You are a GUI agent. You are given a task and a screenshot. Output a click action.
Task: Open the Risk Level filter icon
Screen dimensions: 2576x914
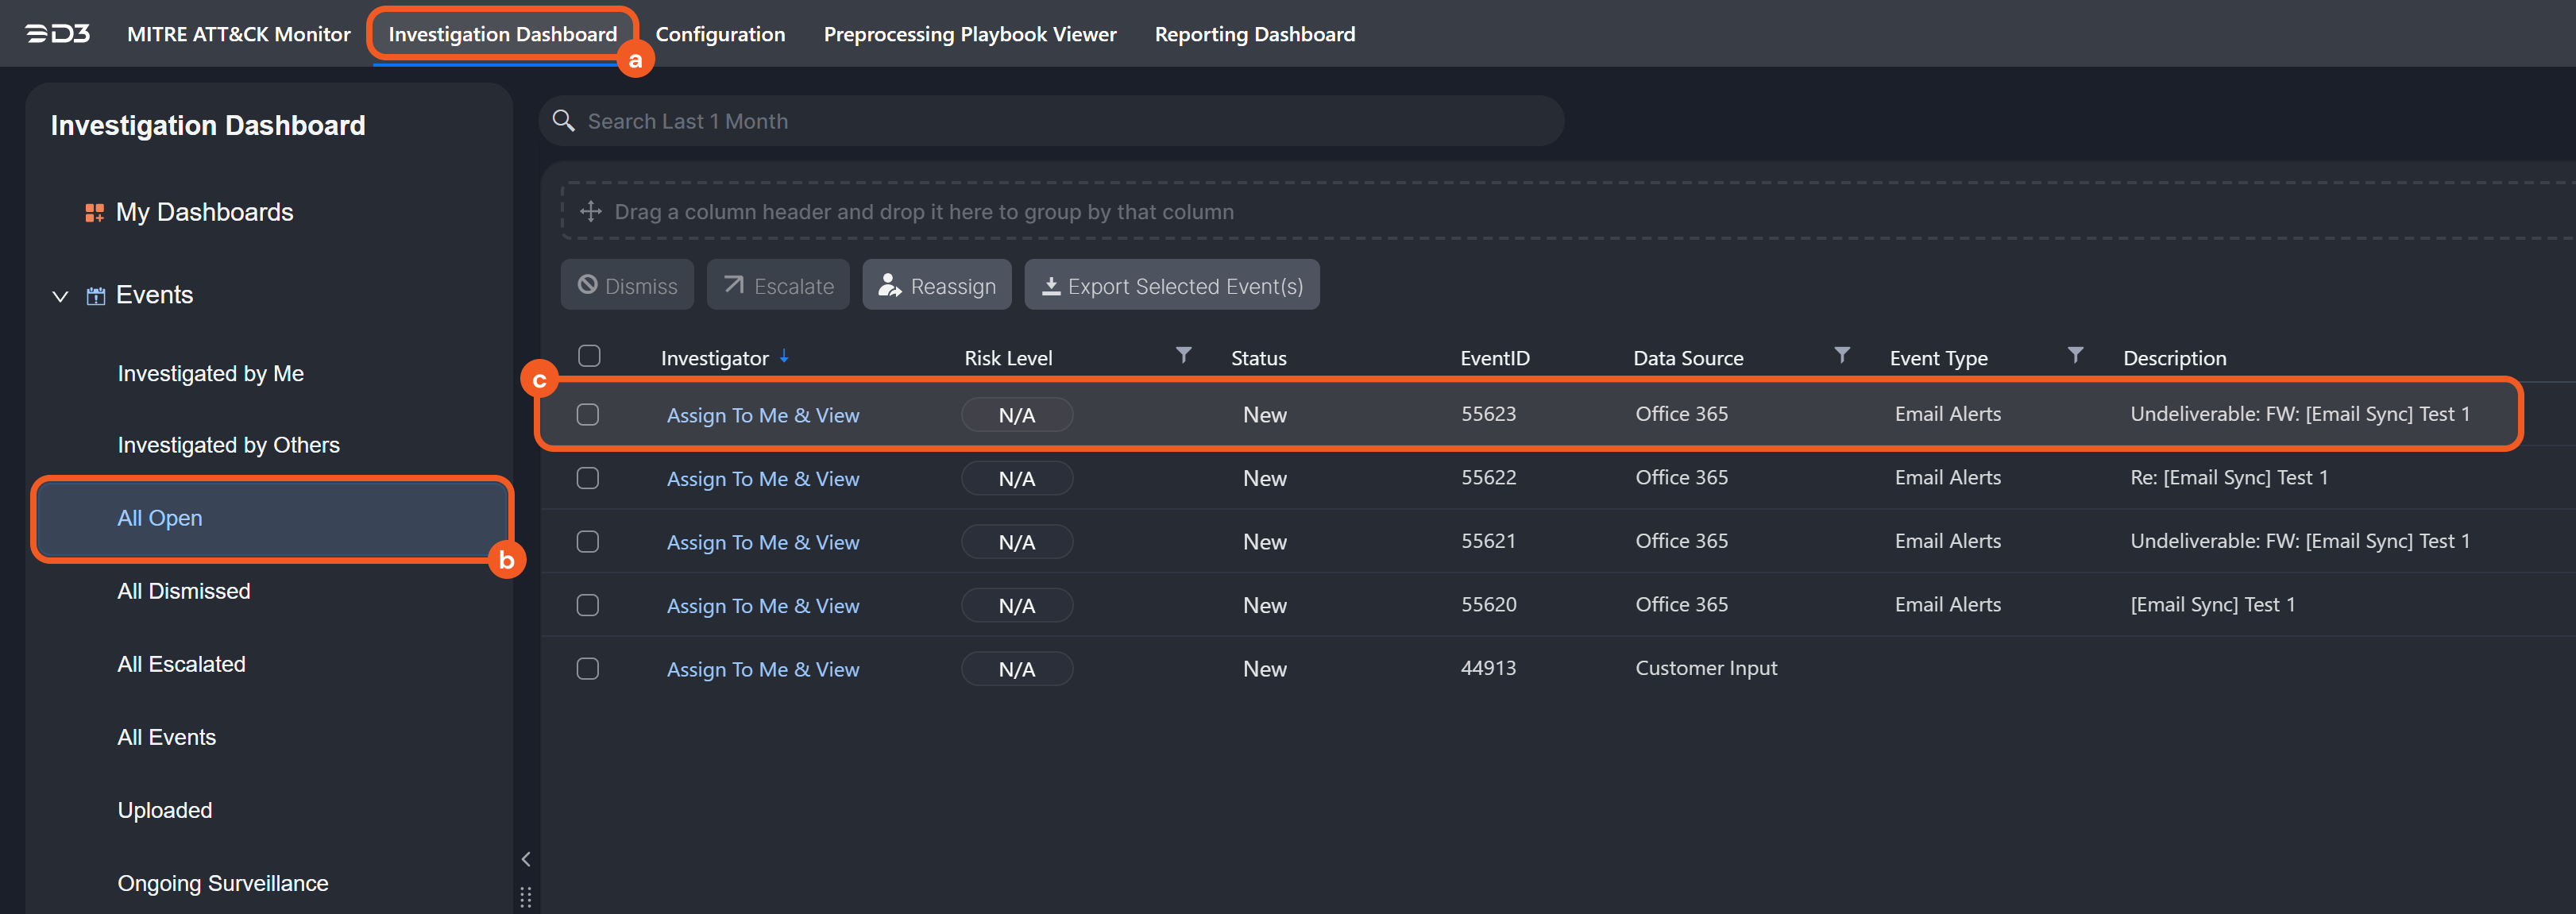point(1183,356)
